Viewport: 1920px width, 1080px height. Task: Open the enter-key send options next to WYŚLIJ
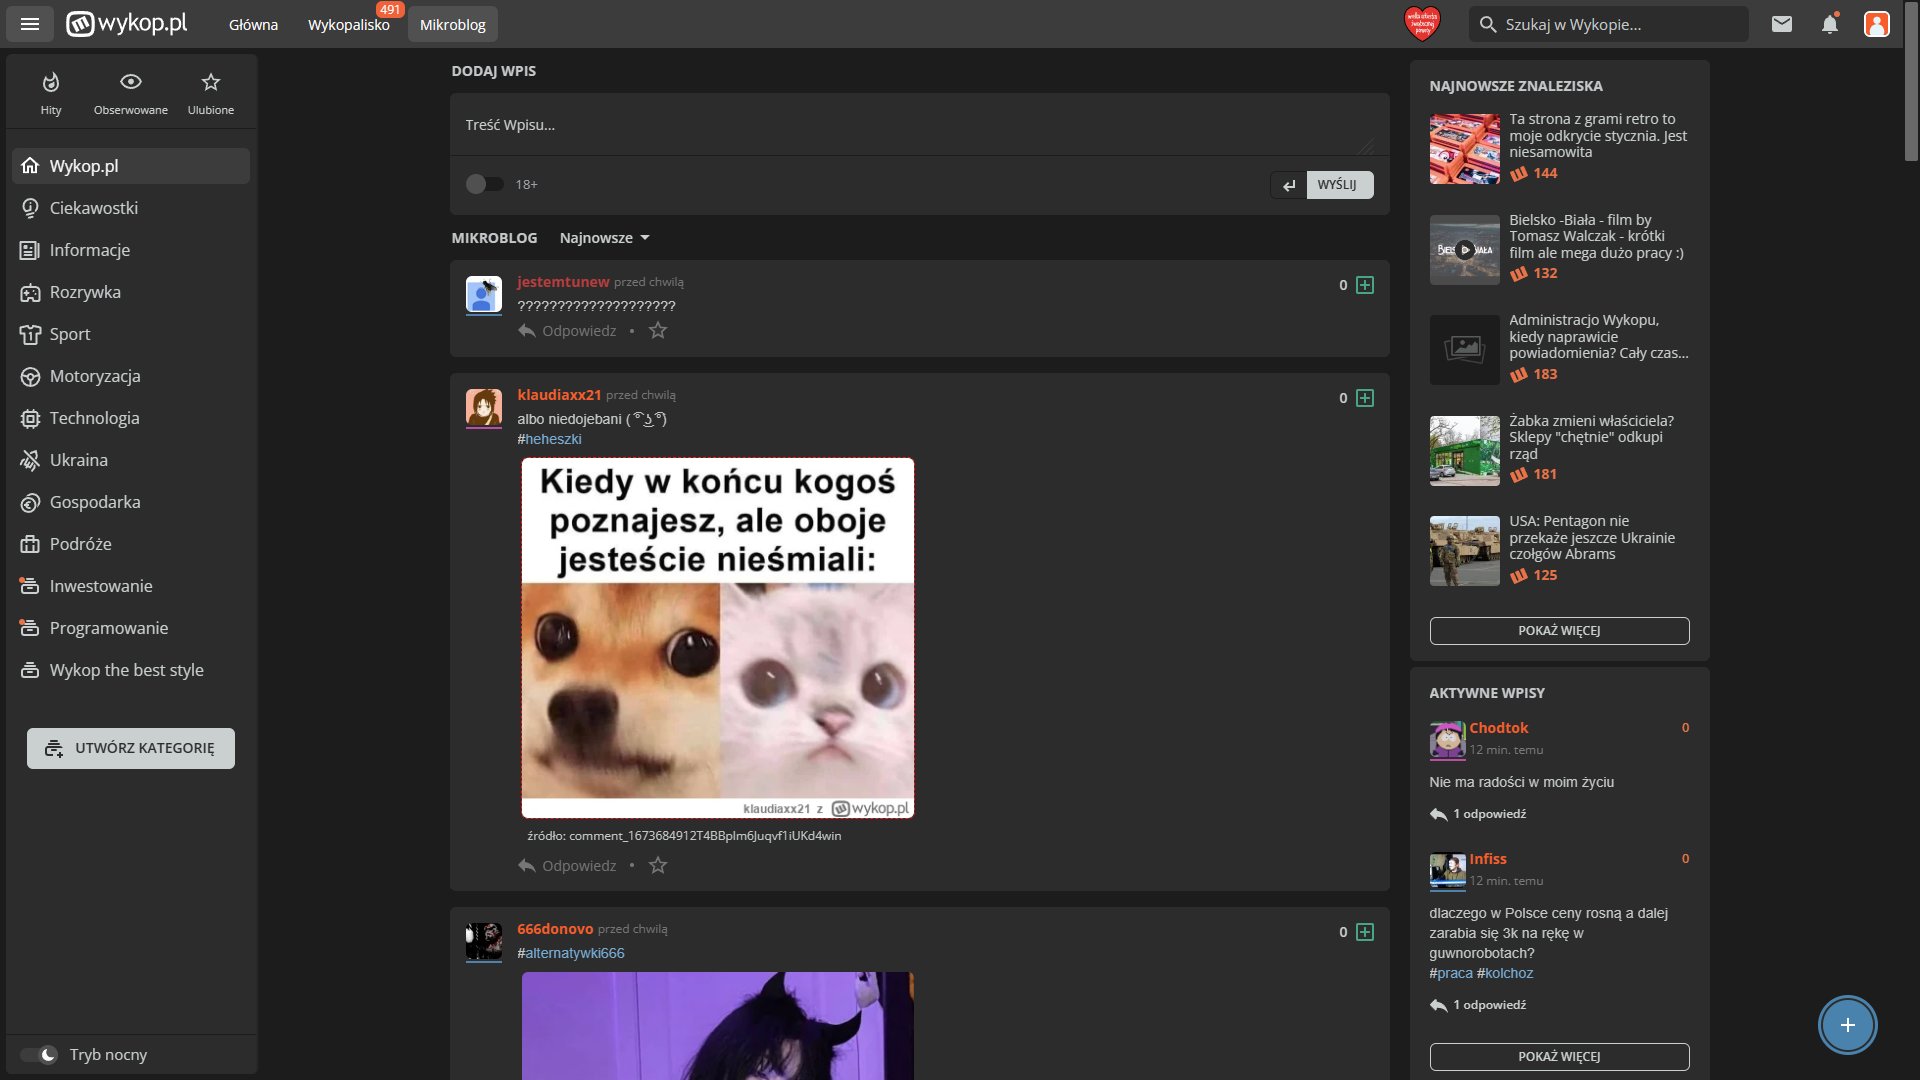1289,185
